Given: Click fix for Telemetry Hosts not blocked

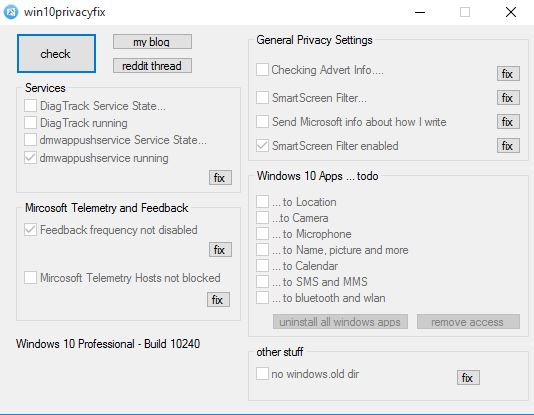Looking at the screenshot, I should [x=218, y=300].
